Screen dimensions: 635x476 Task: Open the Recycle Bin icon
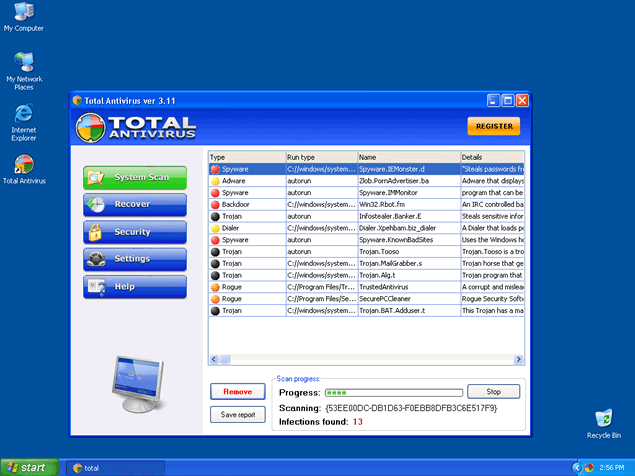point(603,419)
